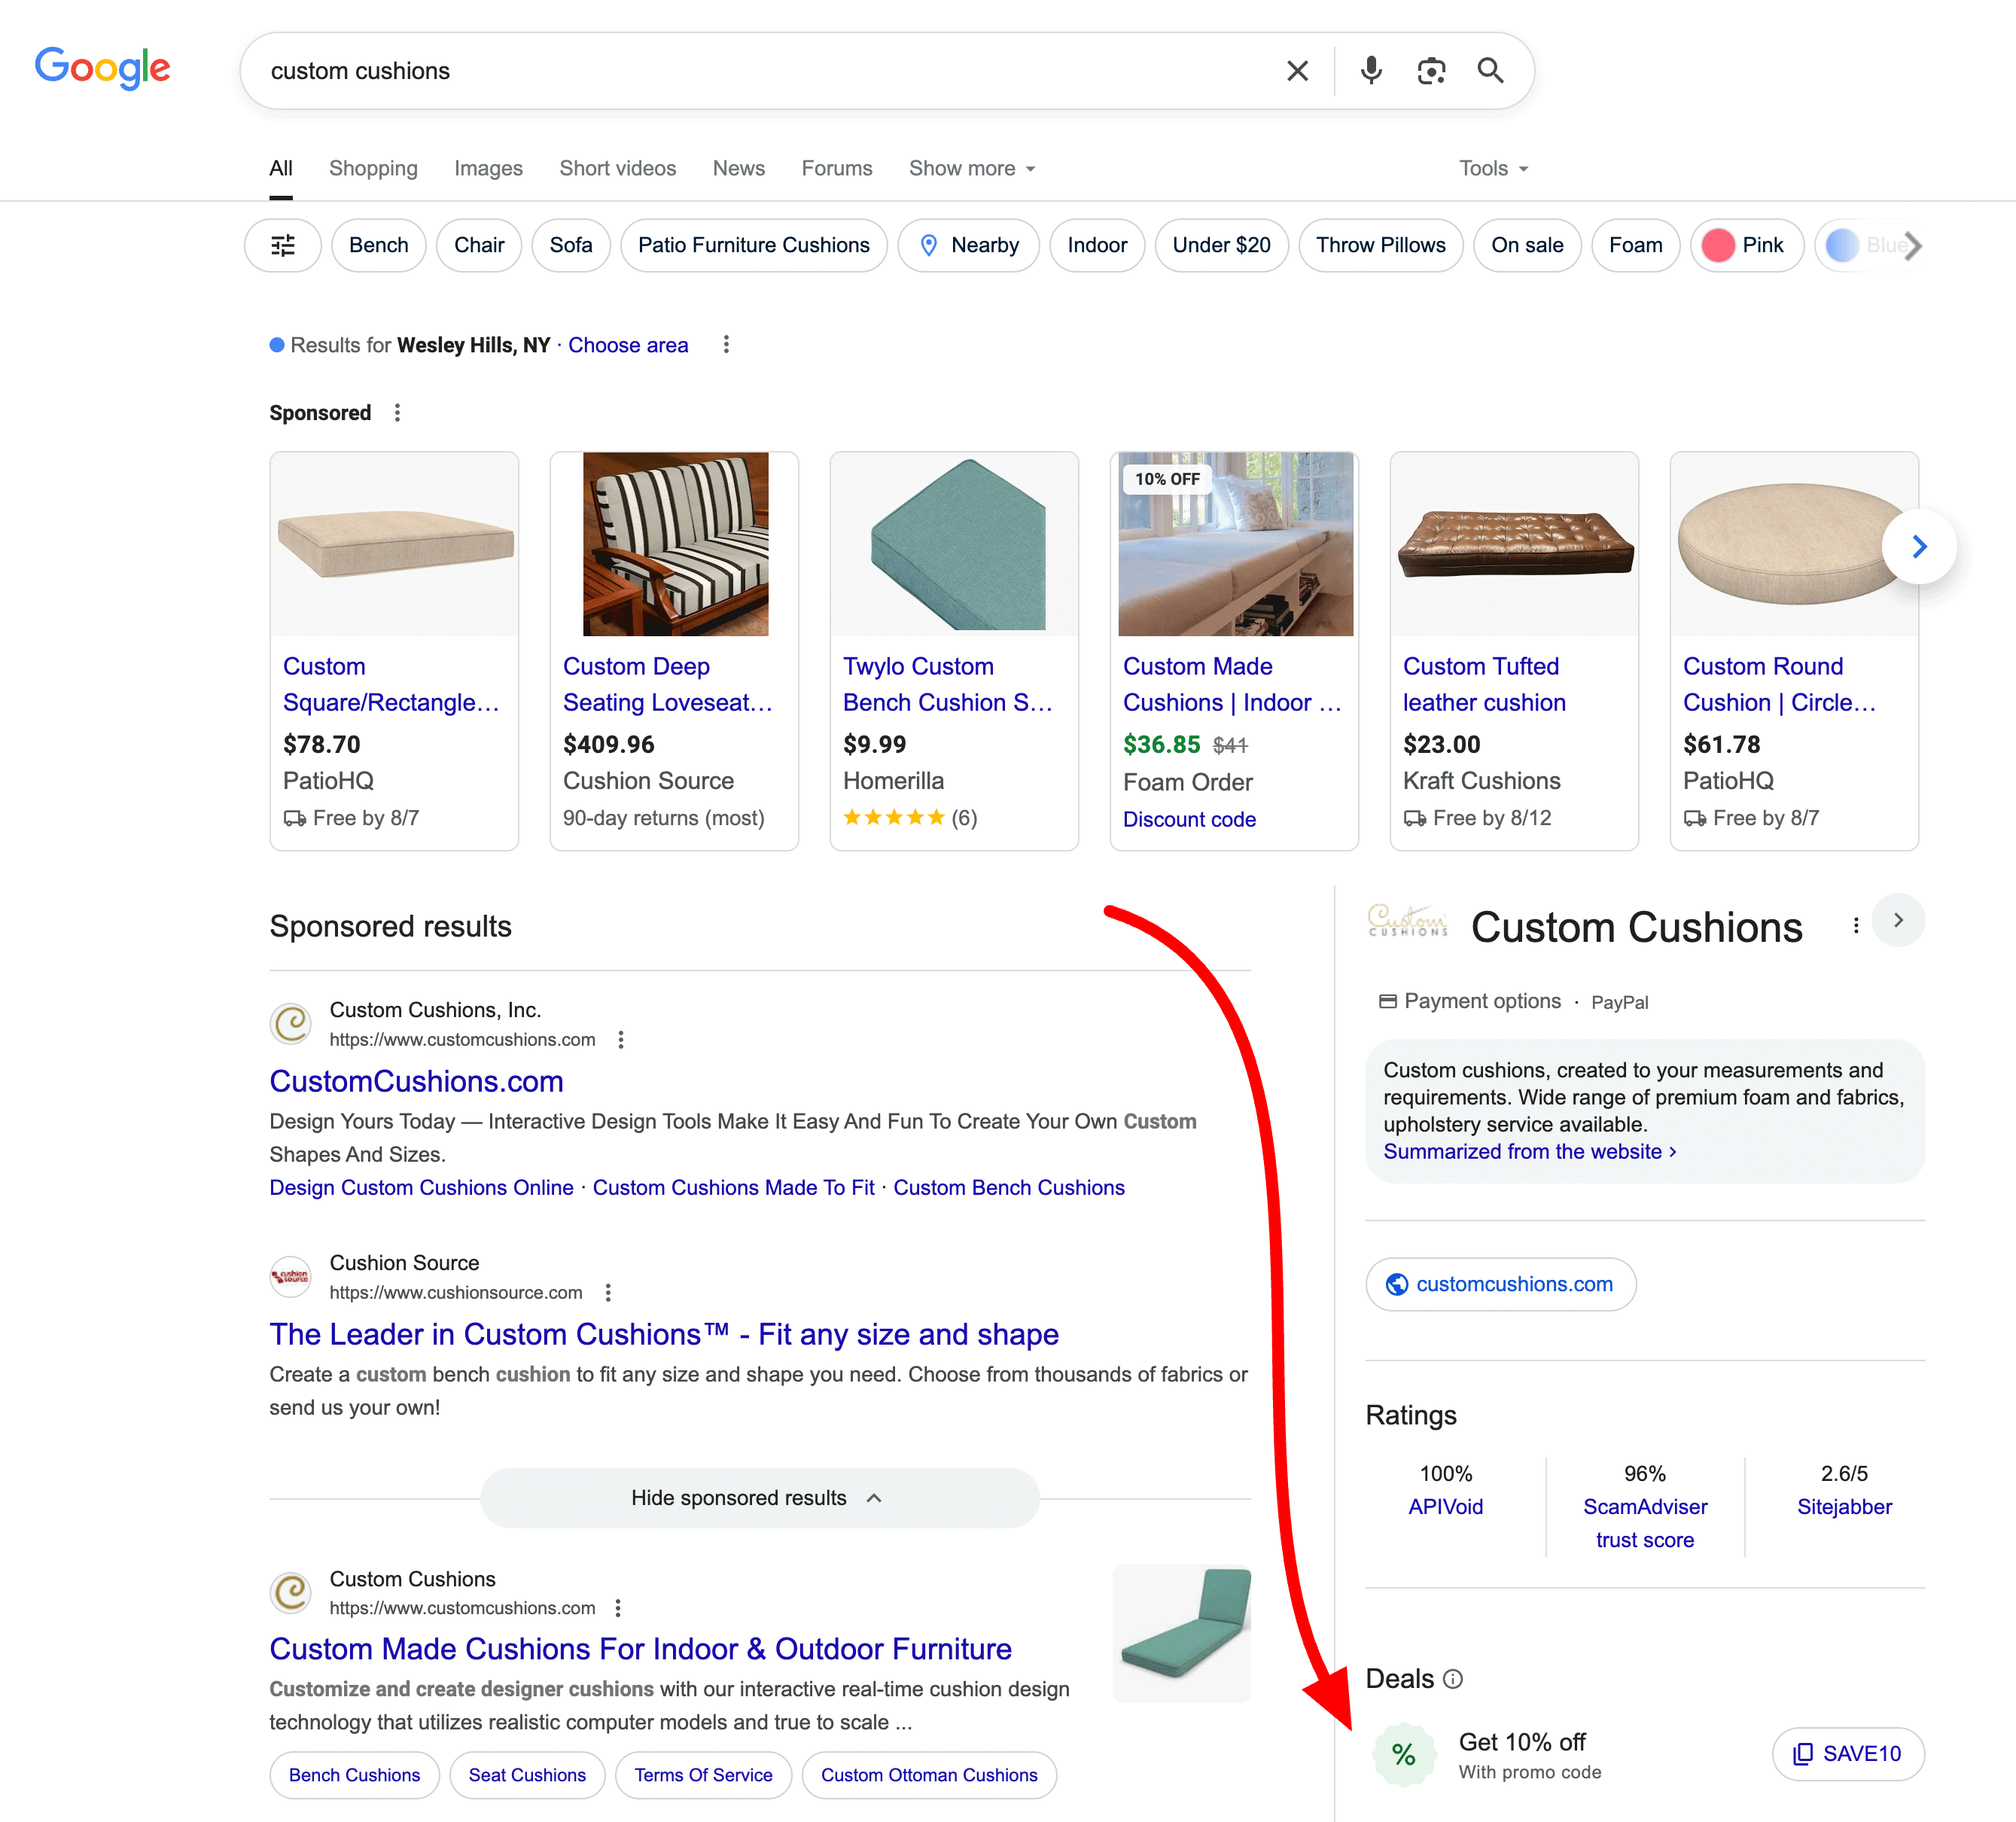2016x1822 pixels.
Task: Switch to the Forums tab
Action: [836, 168]
